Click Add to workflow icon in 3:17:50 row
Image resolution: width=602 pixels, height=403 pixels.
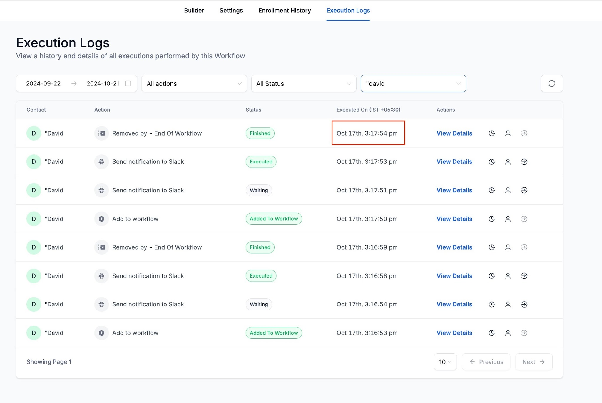[x=101, y=219]
